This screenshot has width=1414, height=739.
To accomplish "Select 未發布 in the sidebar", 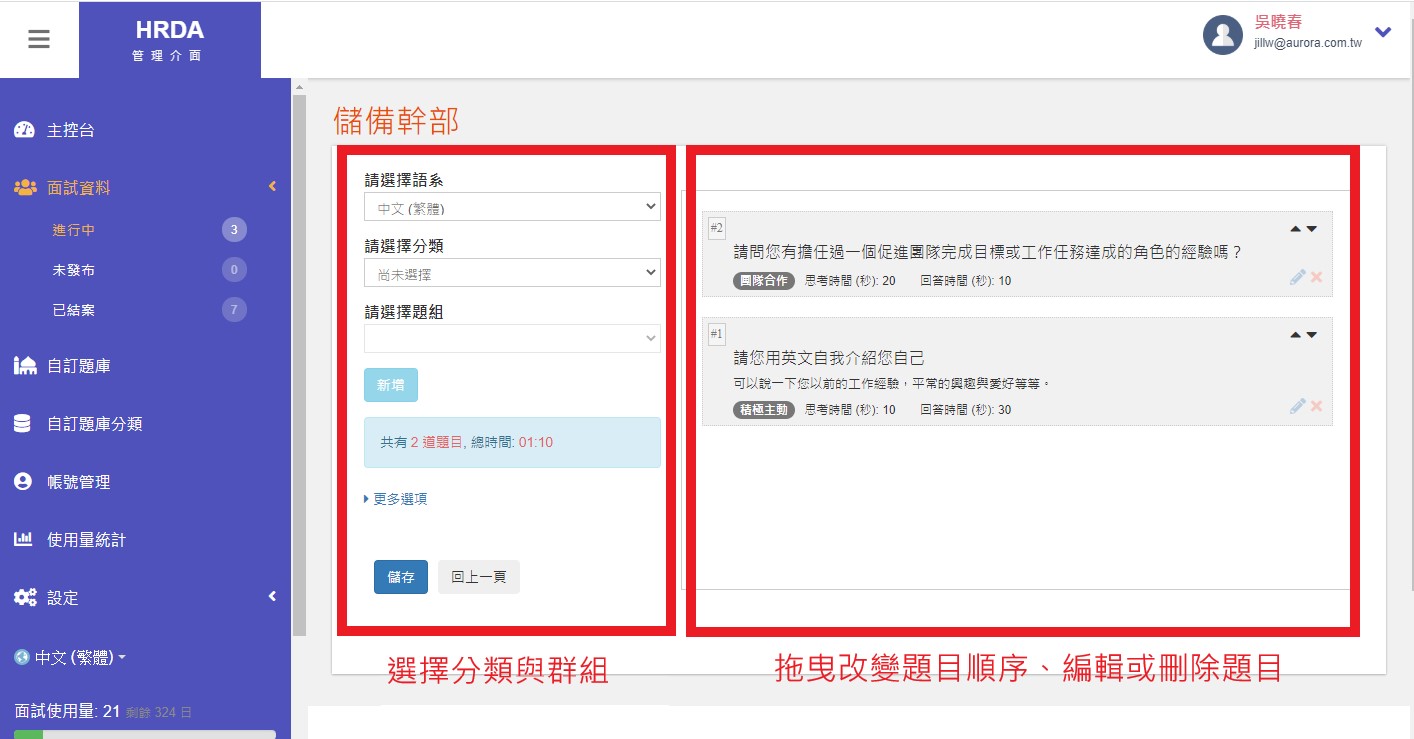I will point(74,270).
